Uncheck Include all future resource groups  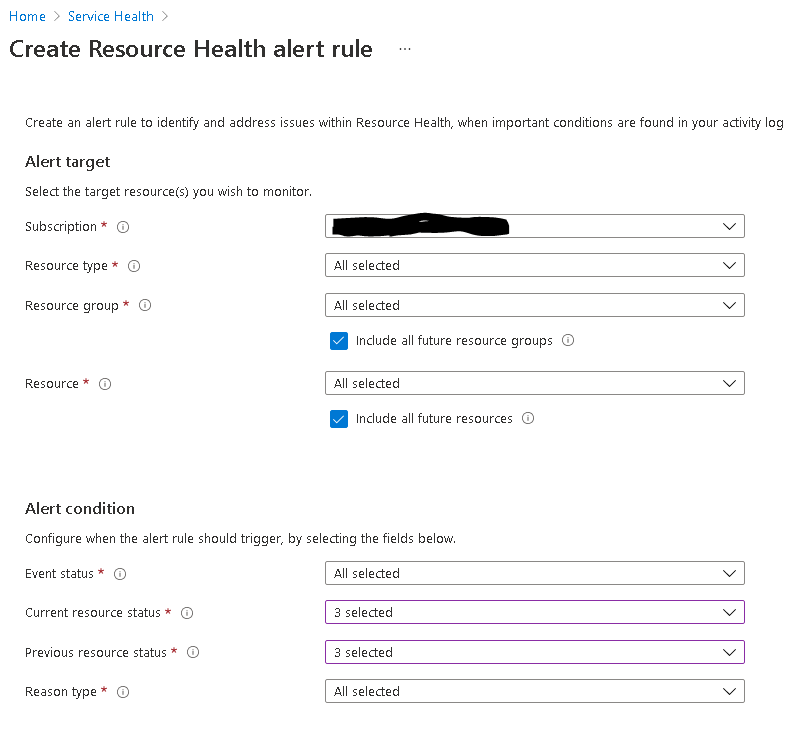[339, 341]
